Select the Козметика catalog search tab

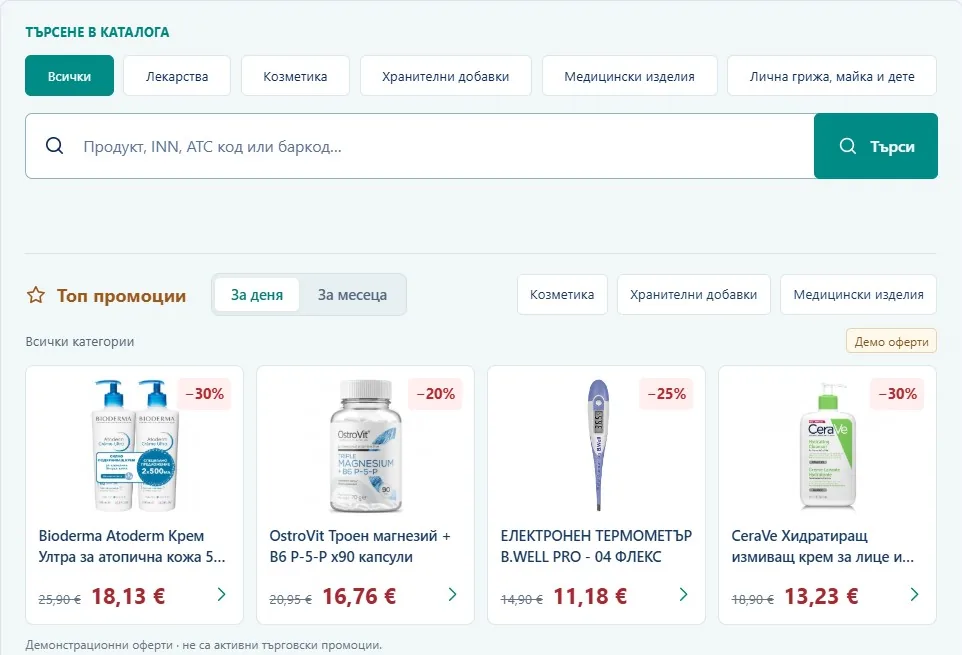click(295, 75)
